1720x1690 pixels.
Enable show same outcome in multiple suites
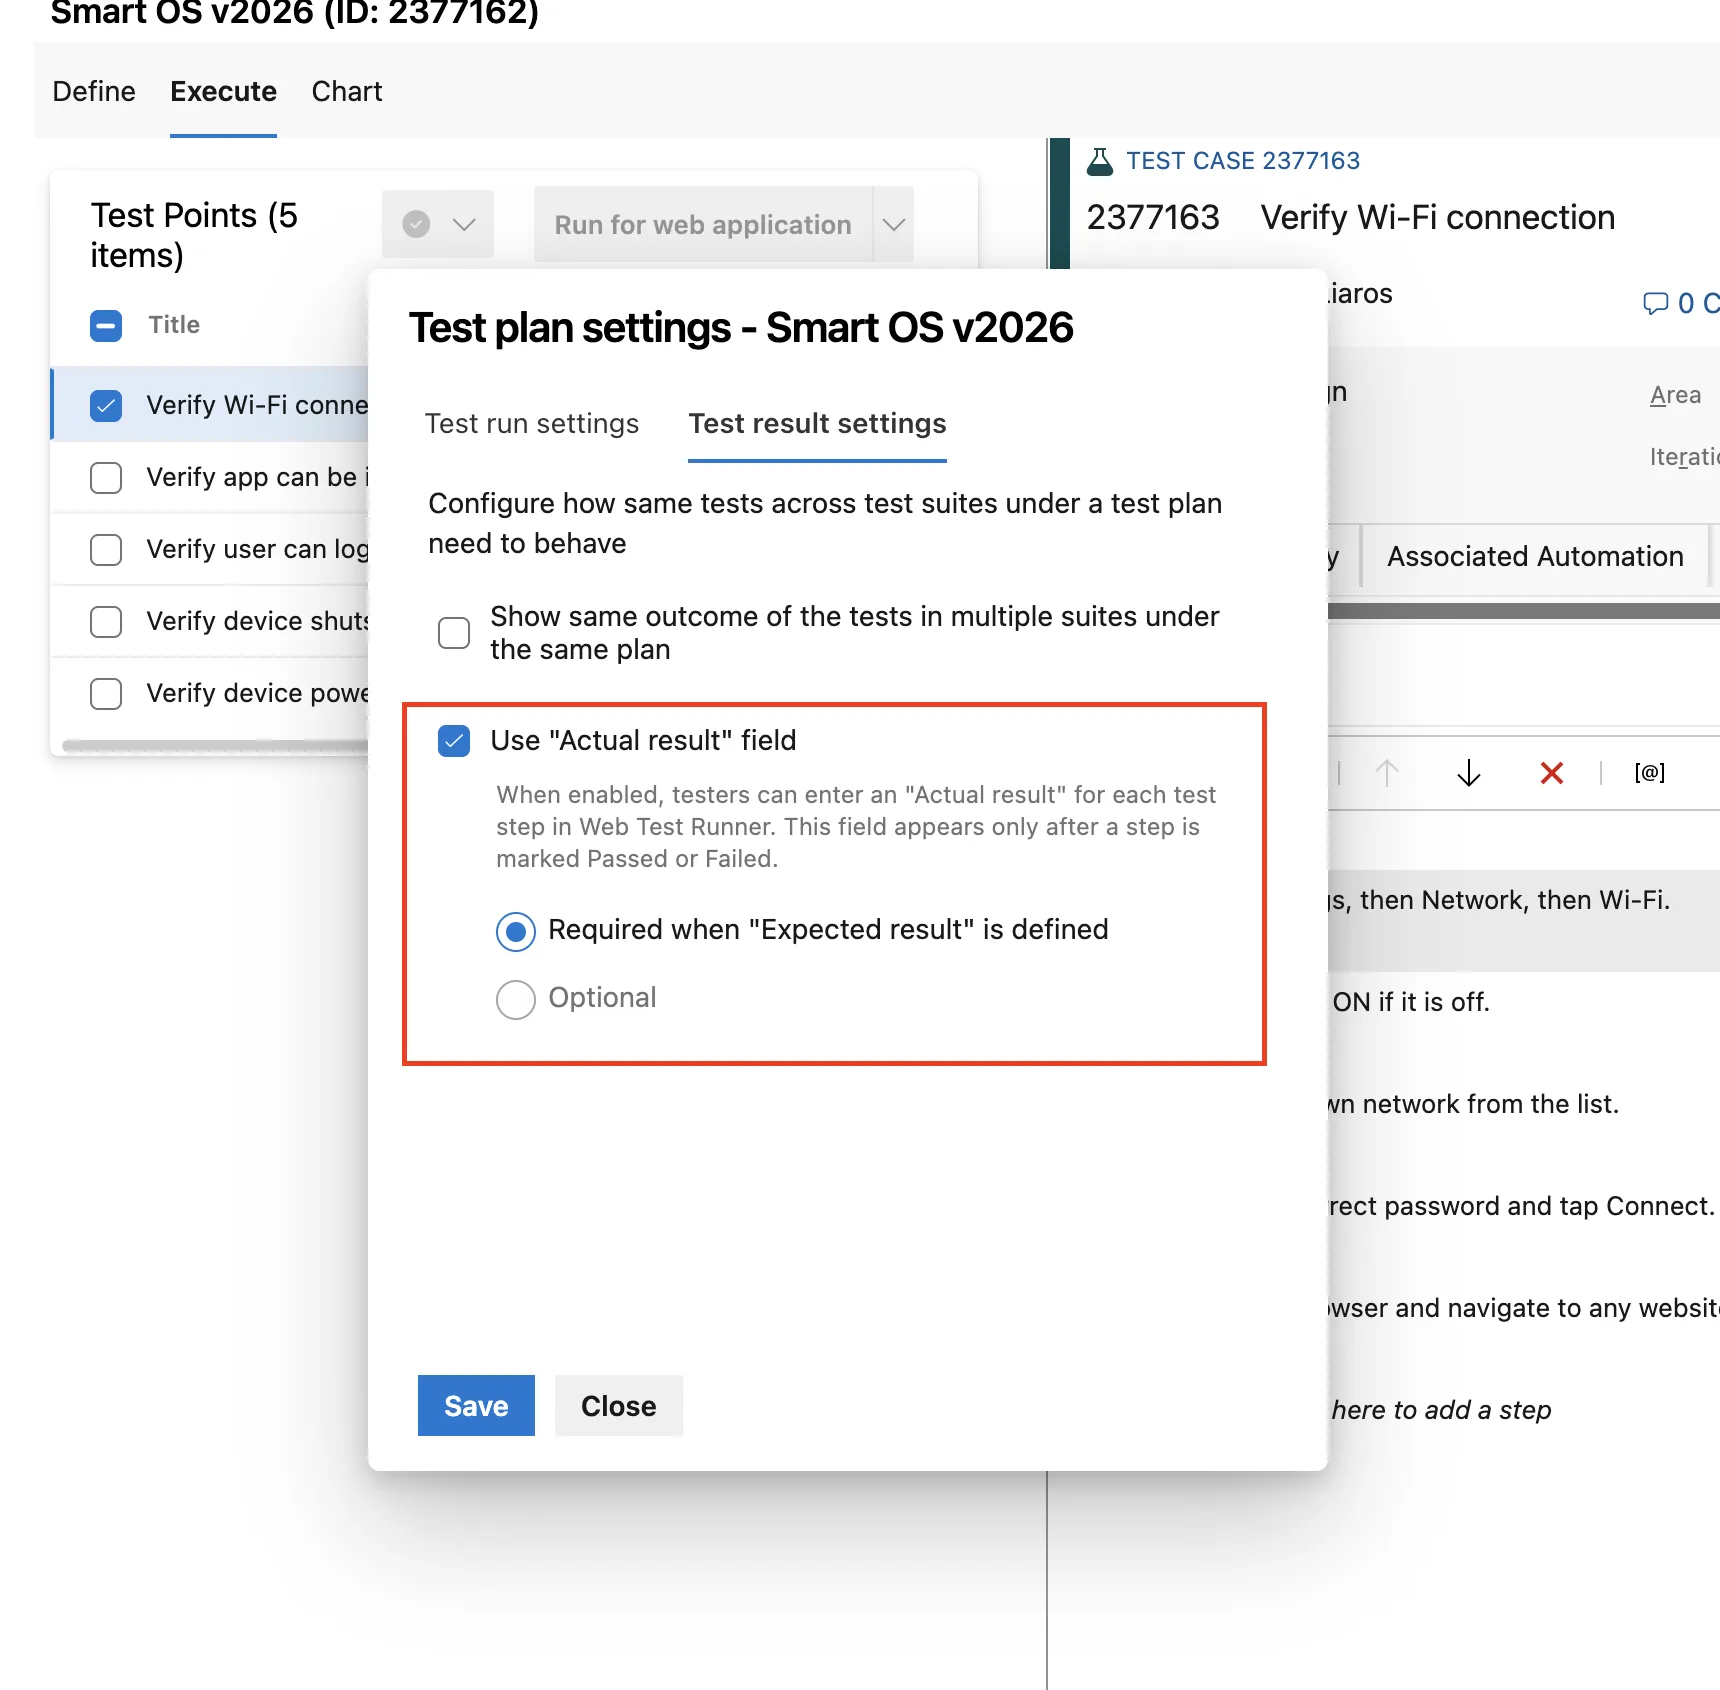pyautogui.click(x=454, y=632)
